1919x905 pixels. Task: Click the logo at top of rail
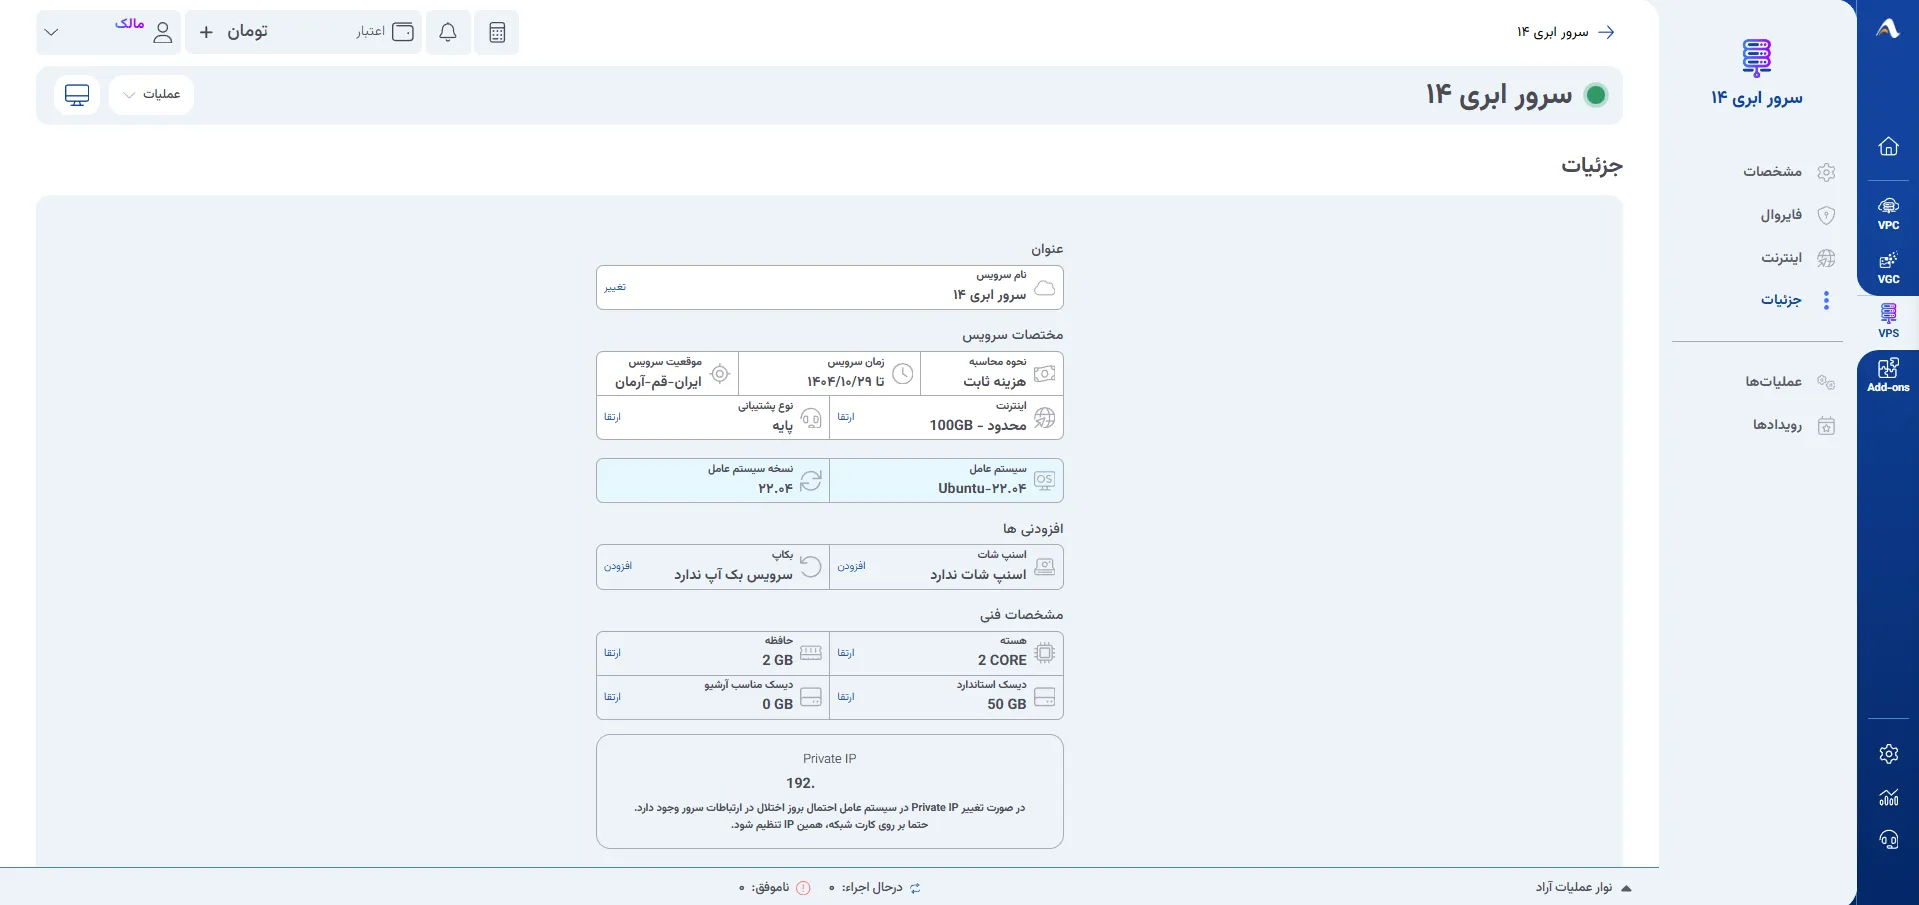coord(1888,29)
